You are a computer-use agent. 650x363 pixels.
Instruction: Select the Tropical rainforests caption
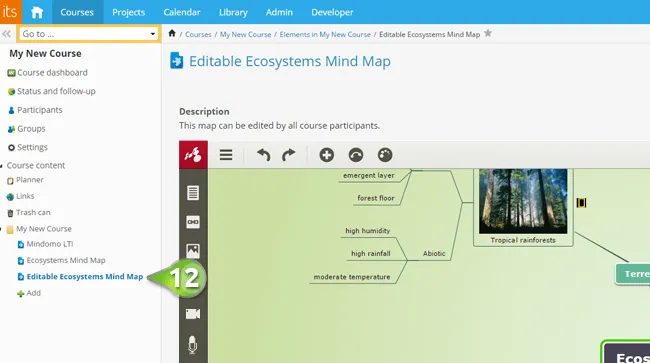523,240
